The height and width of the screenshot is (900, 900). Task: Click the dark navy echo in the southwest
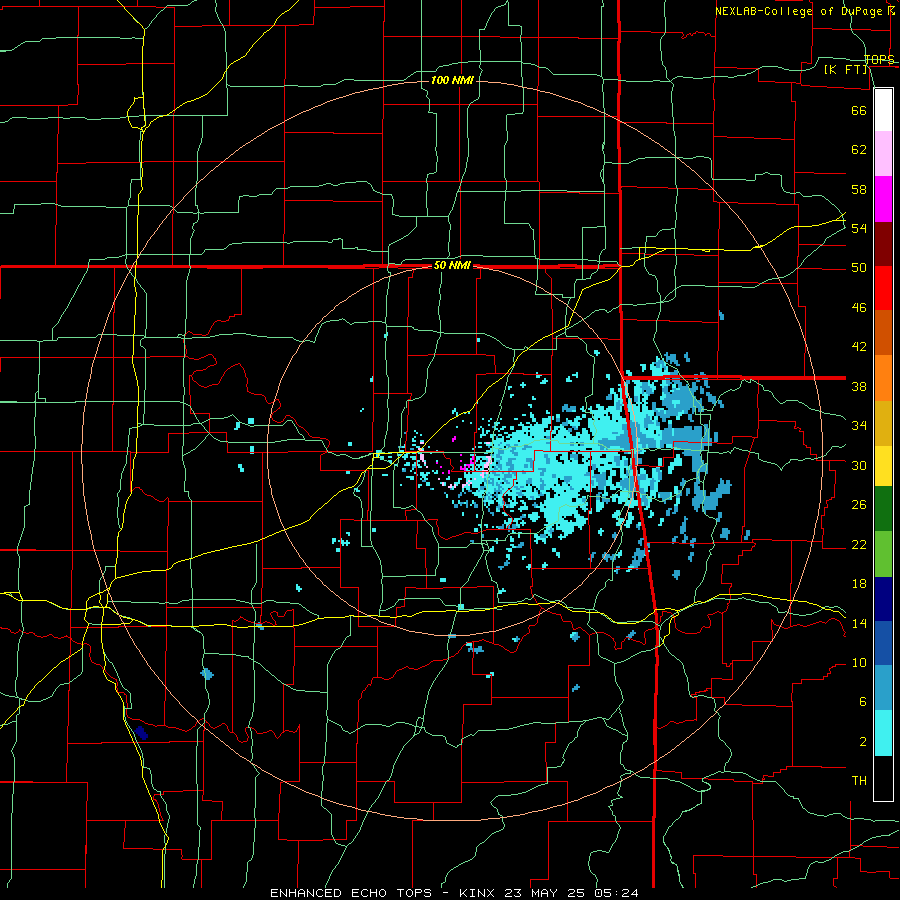click(x=141, y=733)
